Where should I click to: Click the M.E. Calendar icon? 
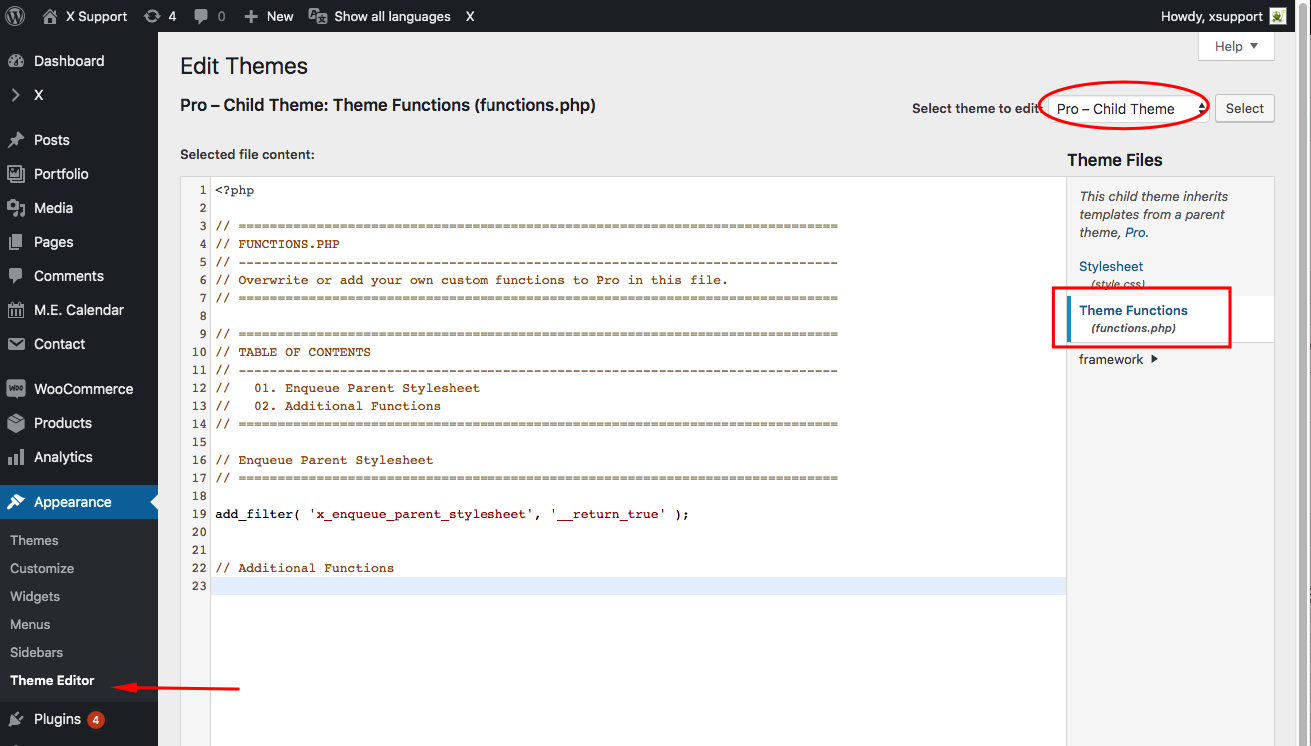16,310
